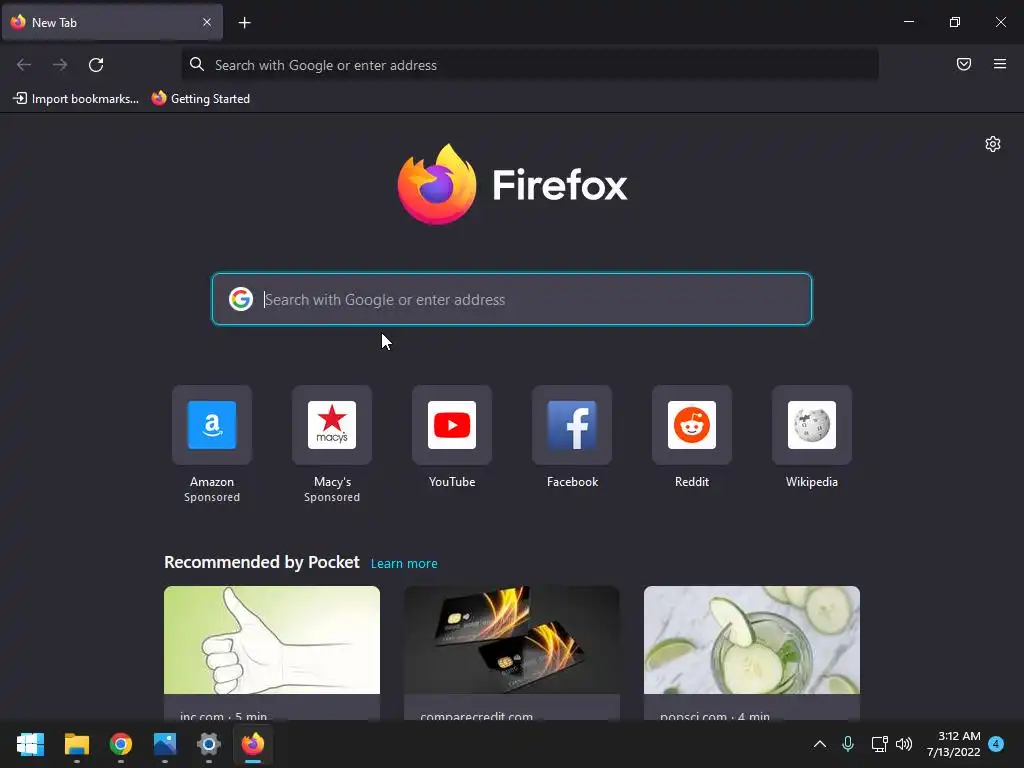Open Google Chrome from taskbar
Viewport: 1024px width, 768px height.
pos(121,744)
